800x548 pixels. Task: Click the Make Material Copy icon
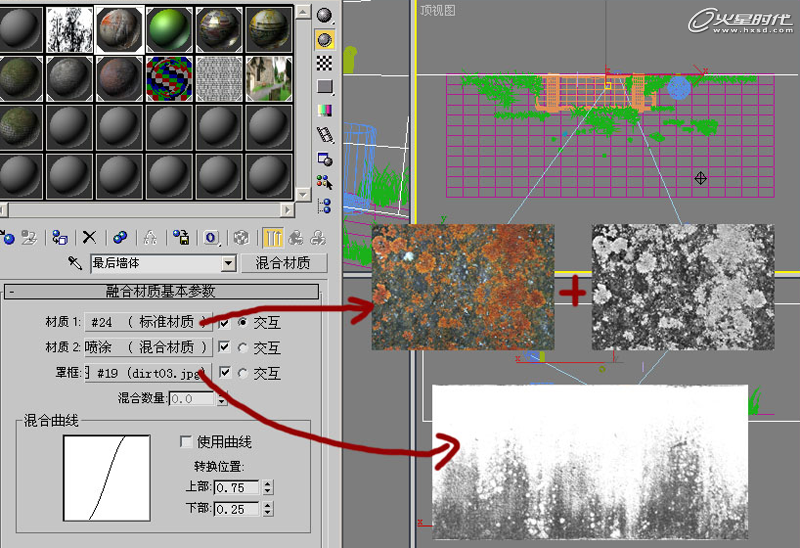pos(120,237)
